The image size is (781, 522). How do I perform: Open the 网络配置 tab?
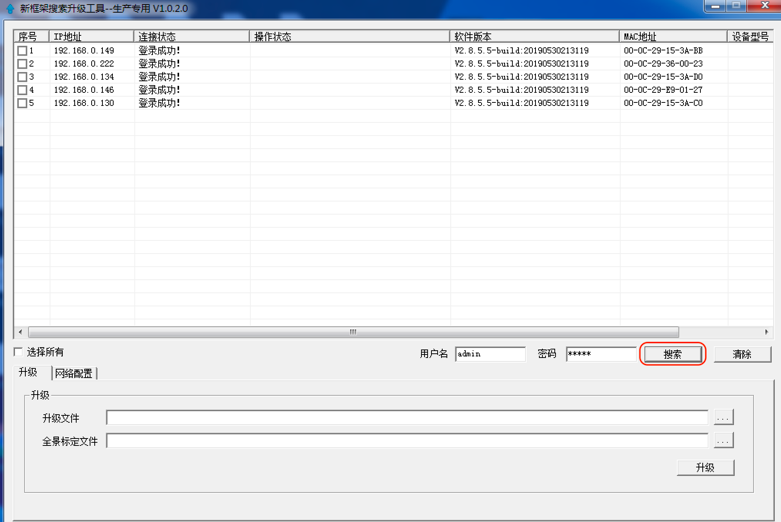pos(74,373)
